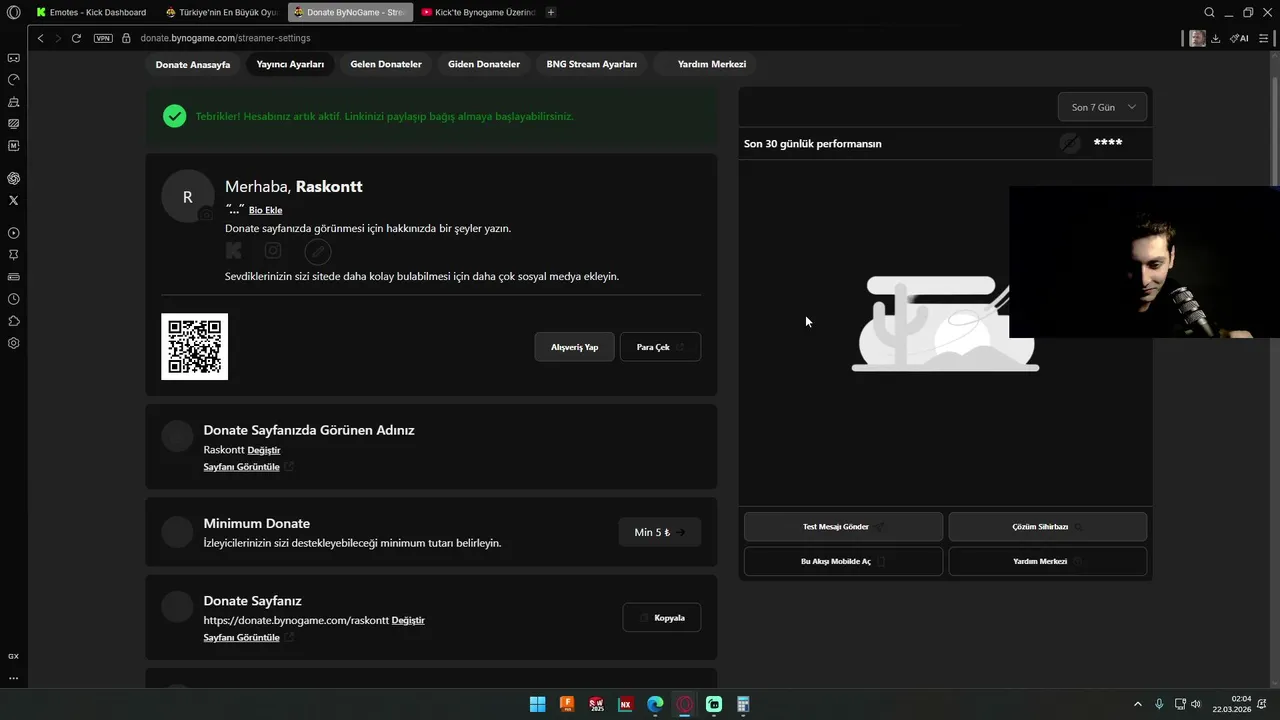1280x720 pixels.
Task: Toggle the hidden earnings eye icon
Action: pos(1070,143)
